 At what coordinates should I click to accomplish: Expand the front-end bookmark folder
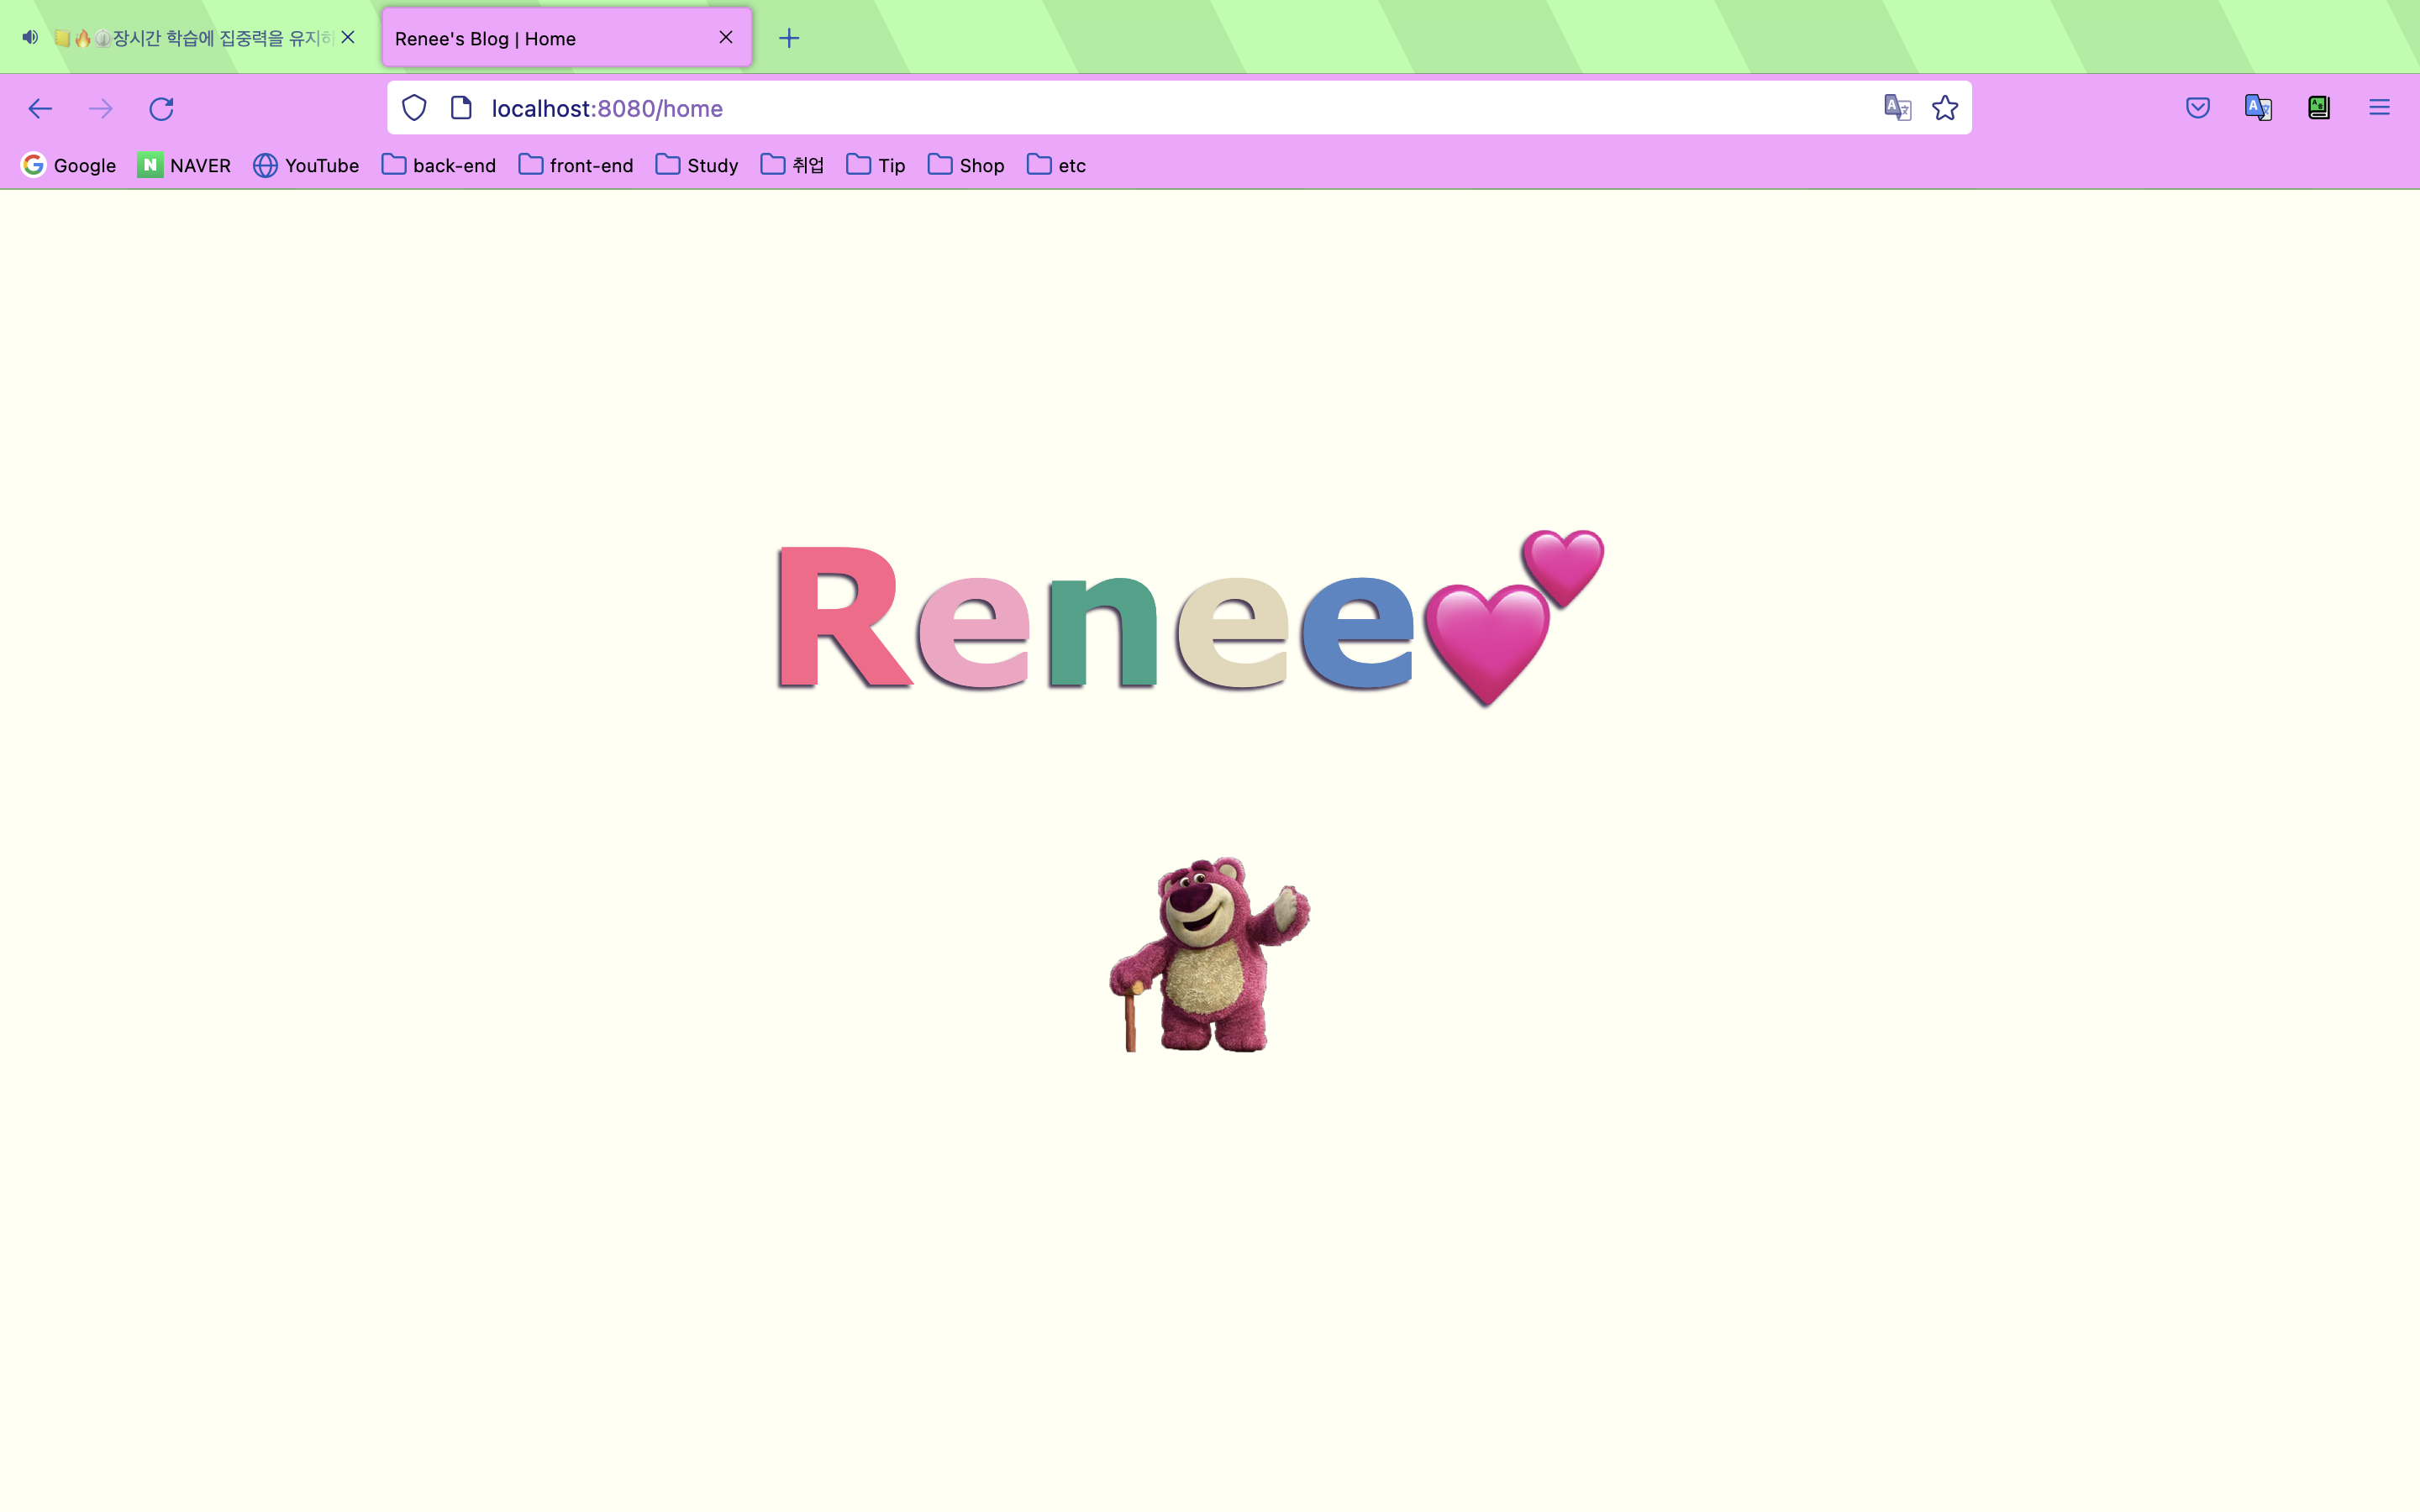click(x=576, y=165)
